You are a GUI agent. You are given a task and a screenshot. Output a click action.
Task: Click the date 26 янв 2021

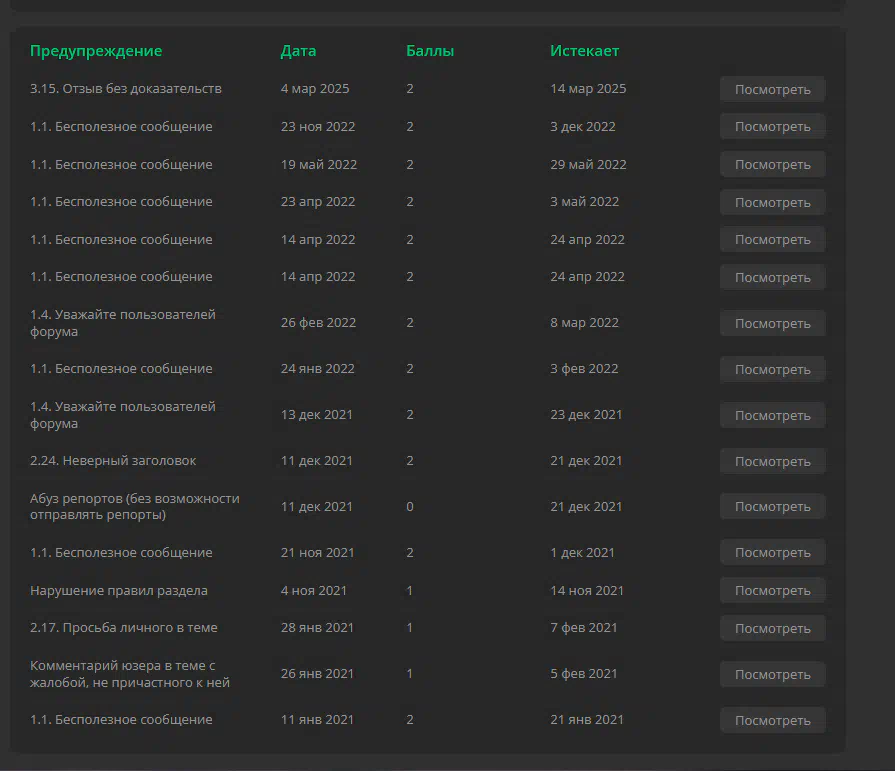coord(317,674)
